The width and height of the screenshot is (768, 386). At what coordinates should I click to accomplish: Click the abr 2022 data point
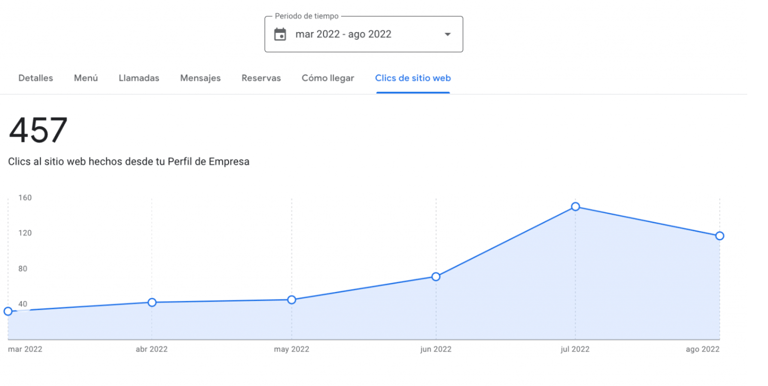pos(152,302)
